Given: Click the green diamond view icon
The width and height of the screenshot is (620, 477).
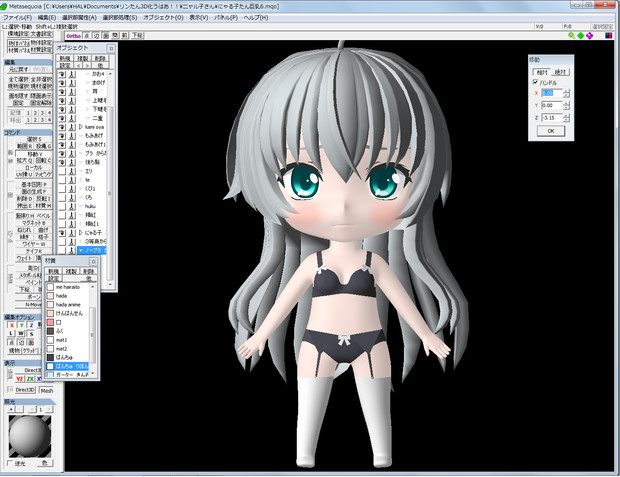Looking at the screenshot, I should pos(580,36).
